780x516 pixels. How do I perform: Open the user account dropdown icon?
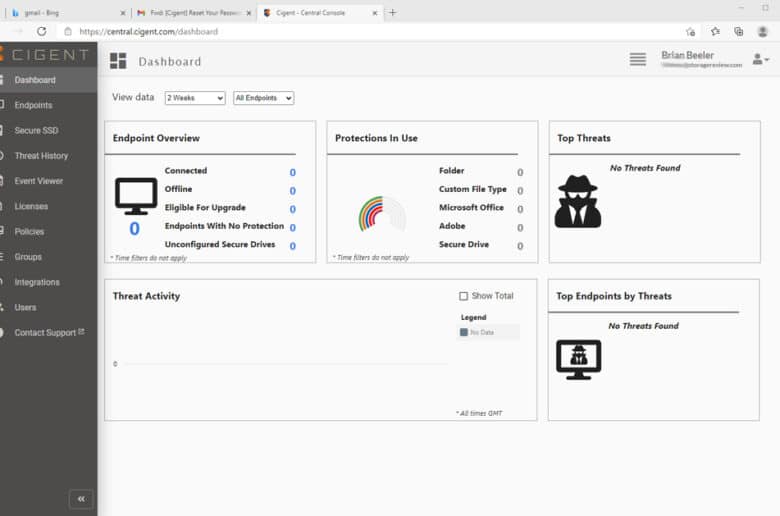pyautogui.click(x=761, y=59)
